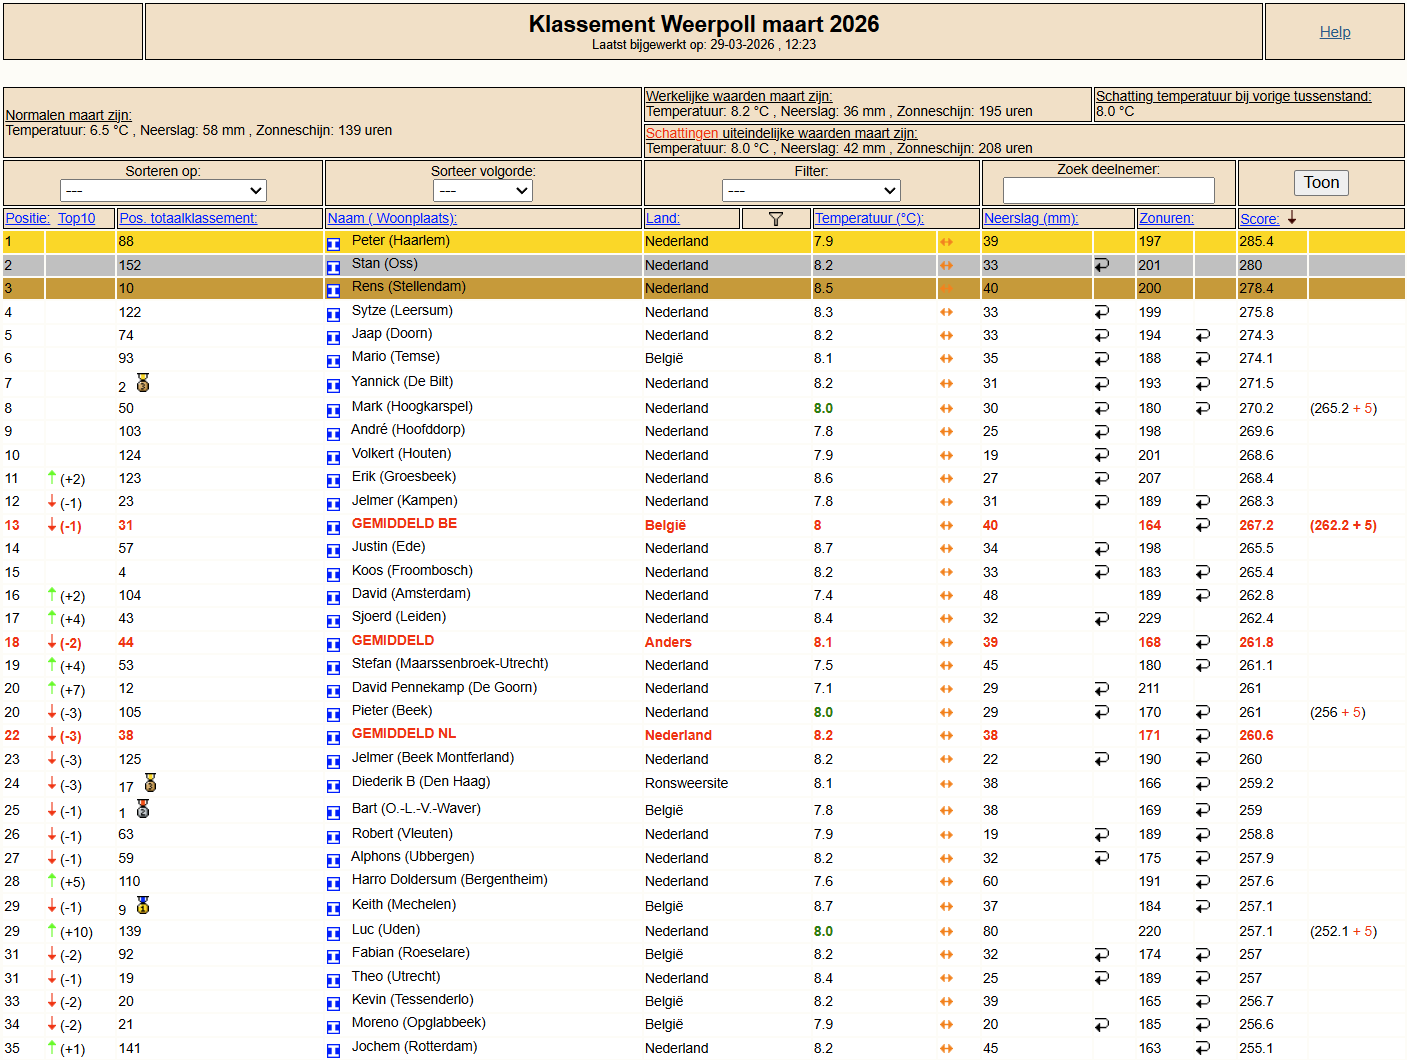
Task: Open the Help link
Action: coord(1334,32)
